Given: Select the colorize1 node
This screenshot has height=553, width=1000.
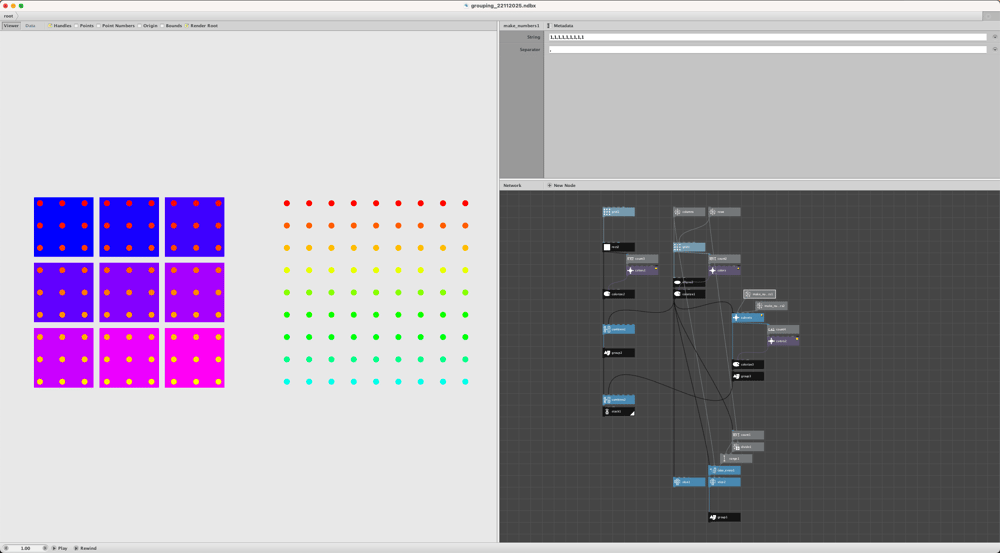Looking at the screenshot, I should 689,294.
